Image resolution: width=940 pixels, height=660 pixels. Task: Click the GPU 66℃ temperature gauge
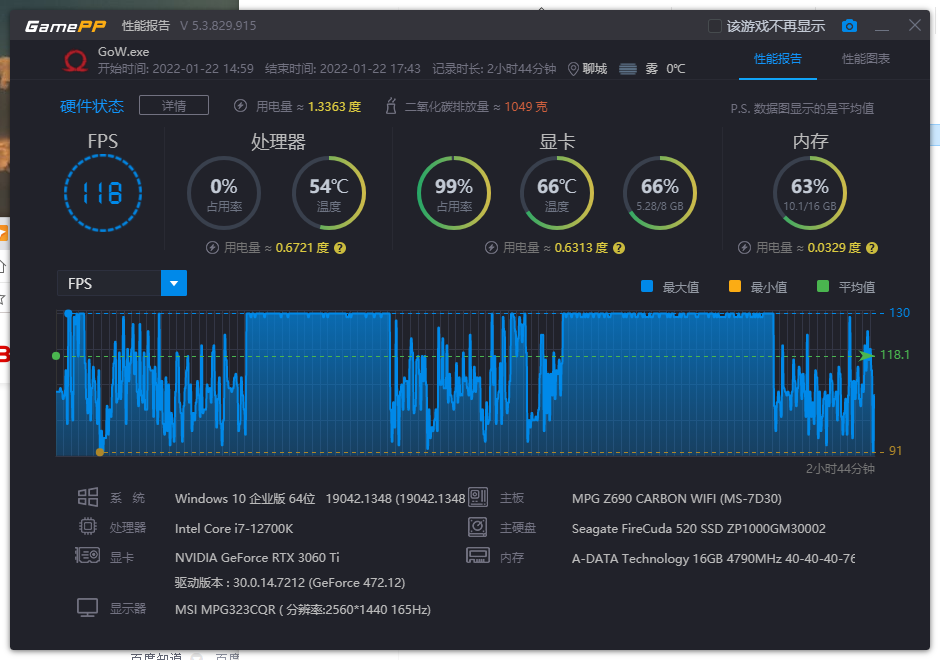(x=557, y=193)
